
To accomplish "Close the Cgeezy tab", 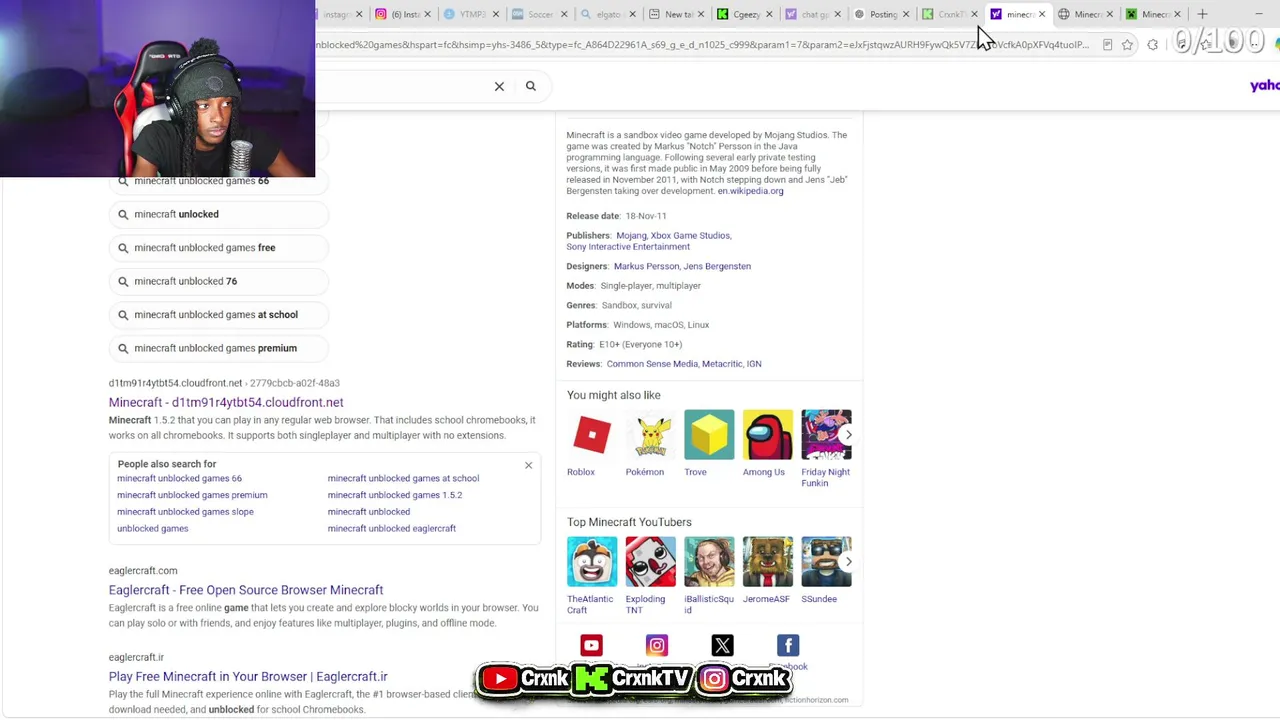I will point(769,14).
